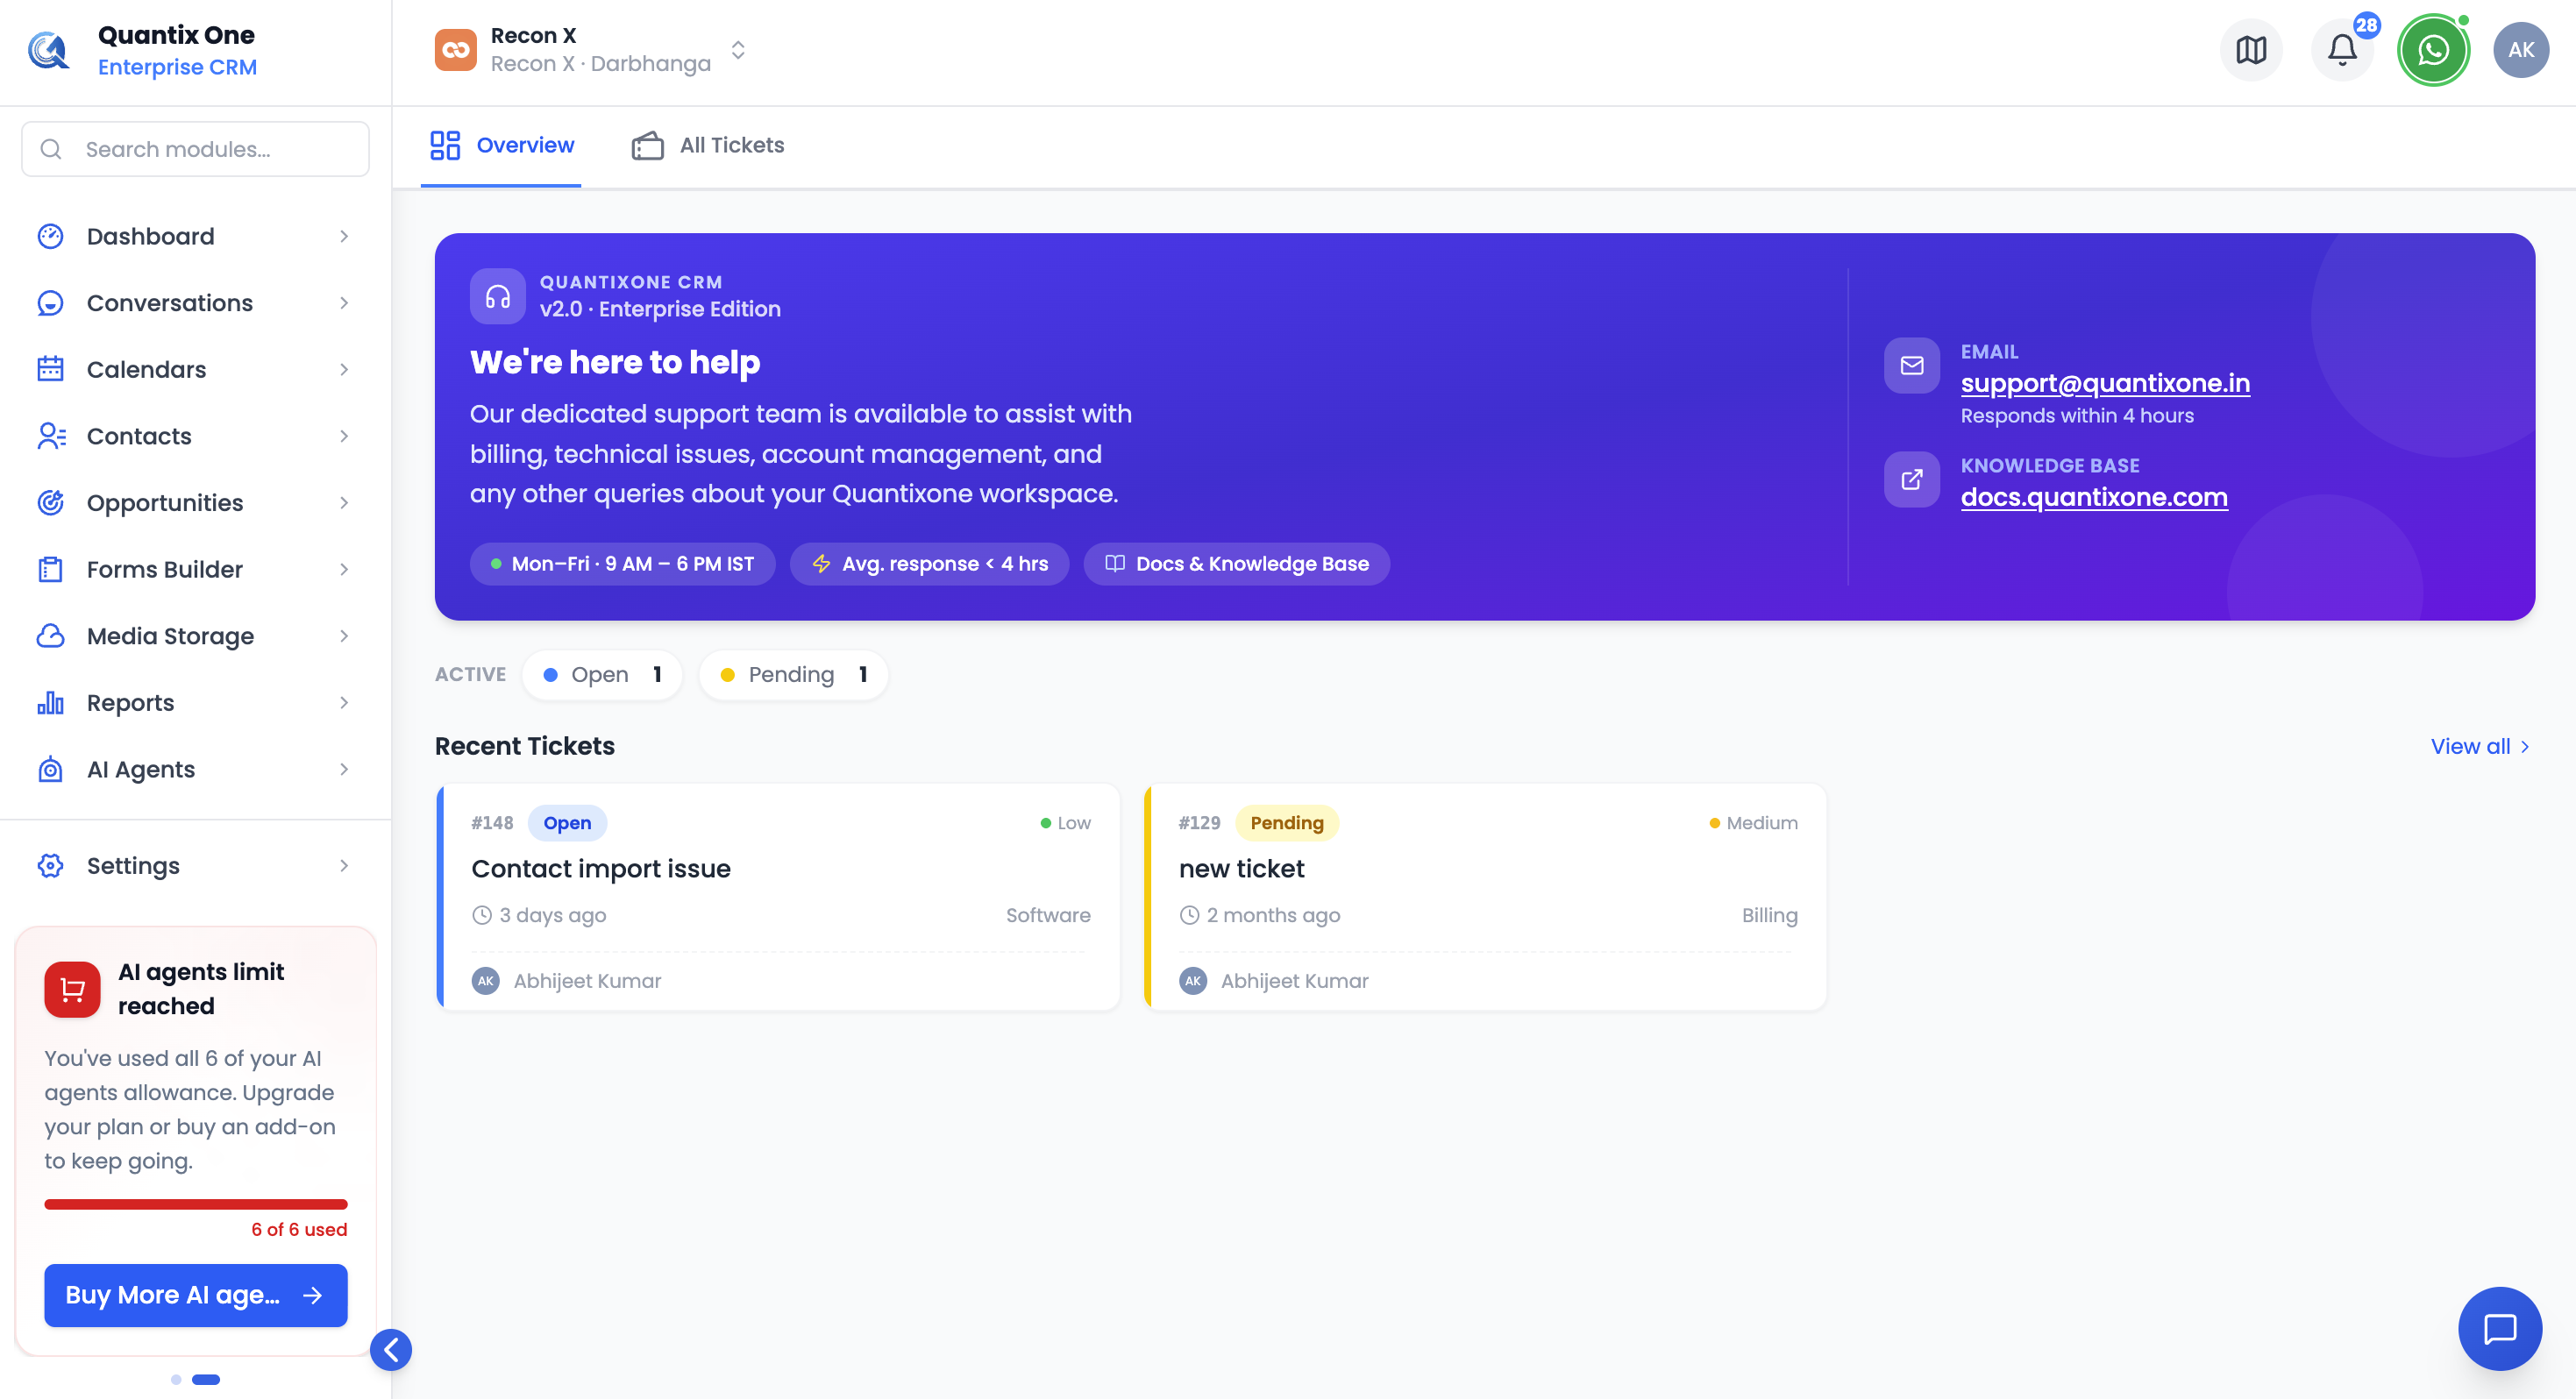Click the WhatsApp icon

[x=2433, y=50]
